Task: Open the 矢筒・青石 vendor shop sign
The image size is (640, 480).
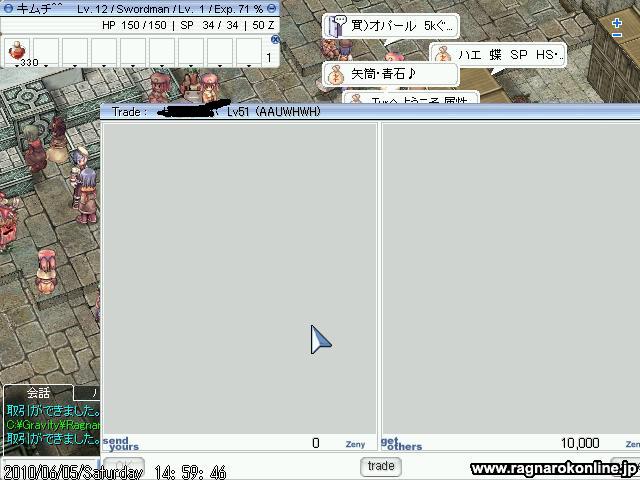Action: 391,74
